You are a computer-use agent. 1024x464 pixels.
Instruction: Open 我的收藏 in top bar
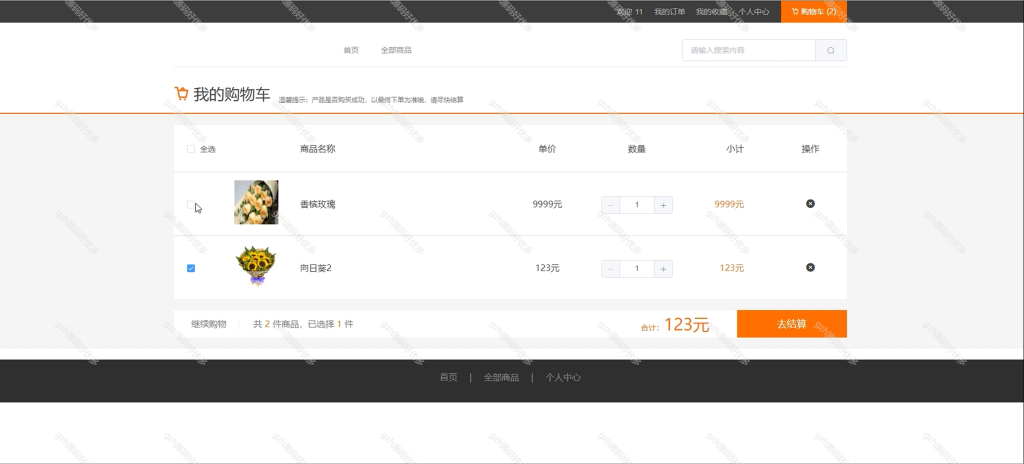(712, 12)
